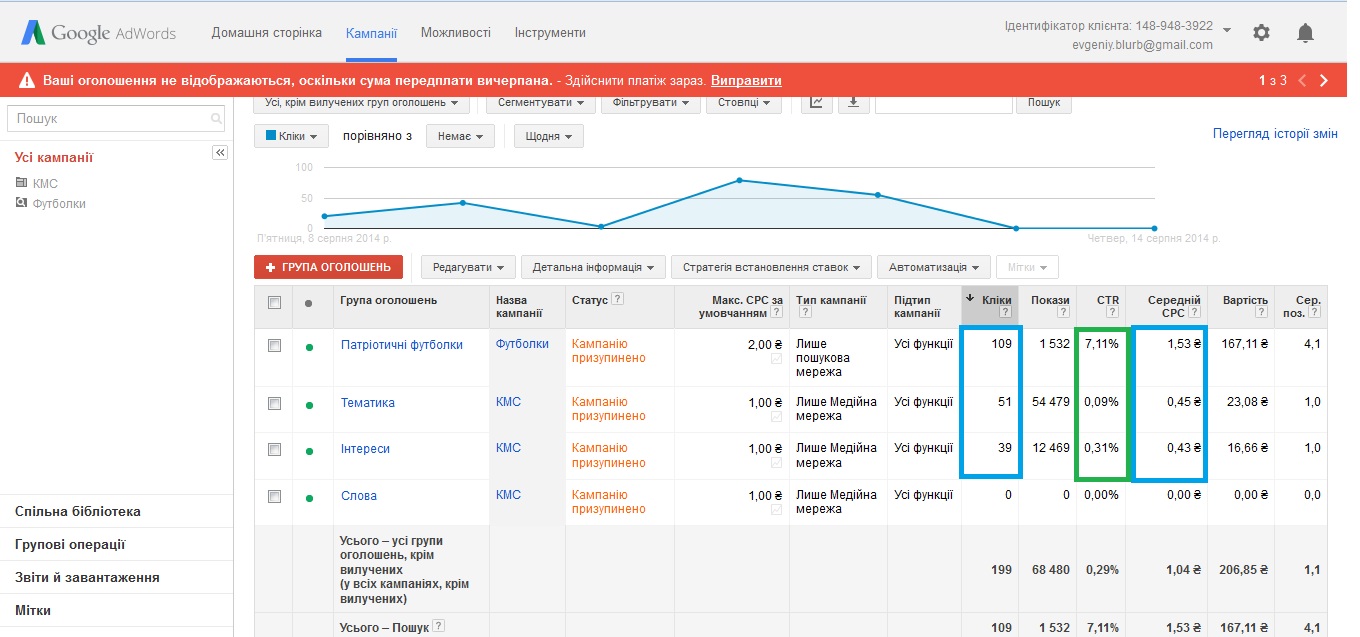Viewport: 1360px width, 637px height.
Task: Open the ad group filter dropdown
Action: pos(362,102)
